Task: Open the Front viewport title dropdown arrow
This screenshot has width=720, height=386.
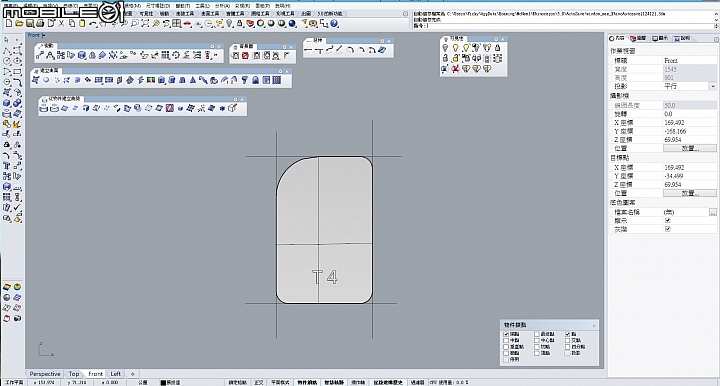Action: click(x=44, y=35)
